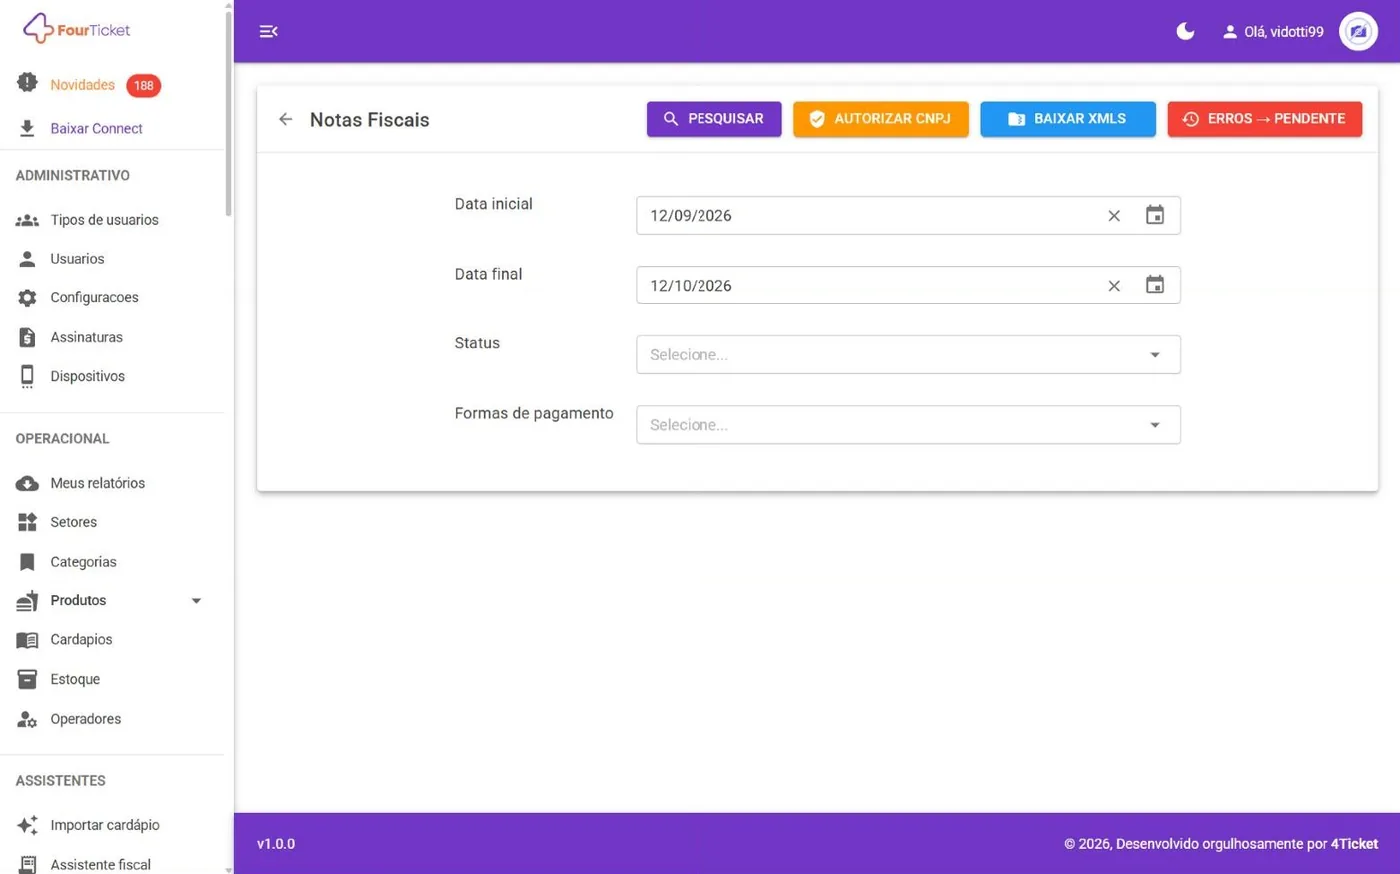
Task: Open the Status dropdown
Action: pos(908,354)
